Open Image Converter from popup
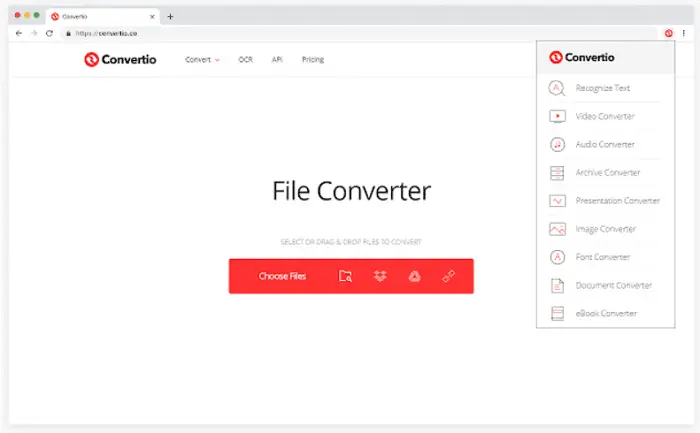The image size is (700, 433). 605,229
